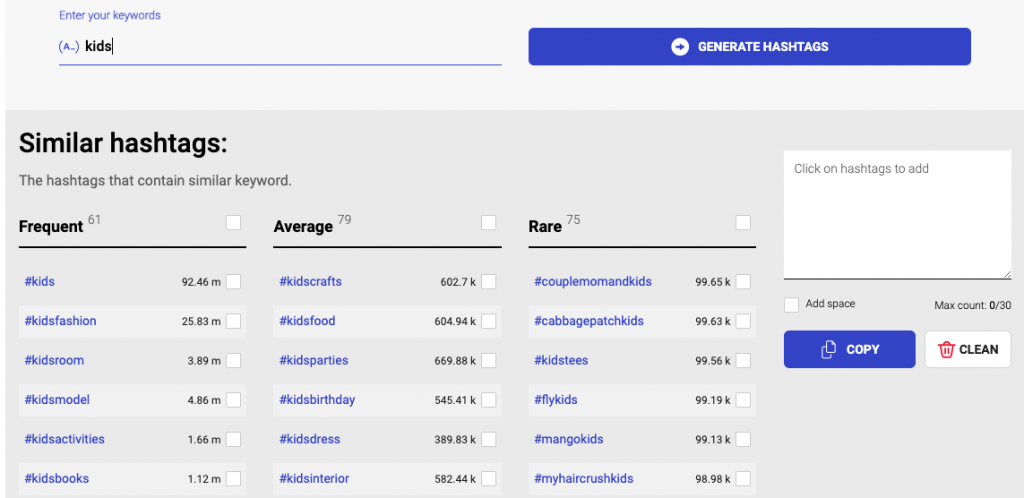Click the 602.7 k count value
The width and height of the screenshot is (1024, 498).
[458, 283]
